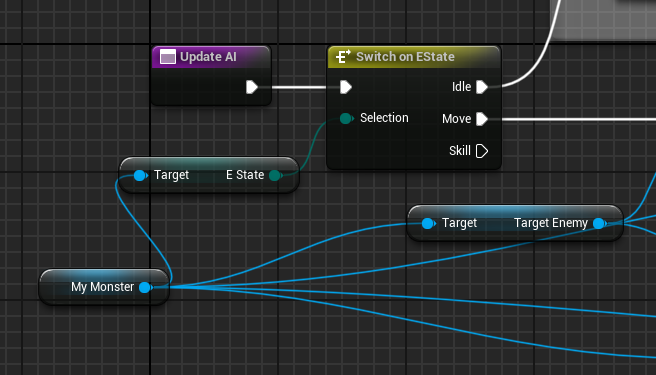Click the Target Enemy output pin
656x375 pixels.
[x=600, y=223]
